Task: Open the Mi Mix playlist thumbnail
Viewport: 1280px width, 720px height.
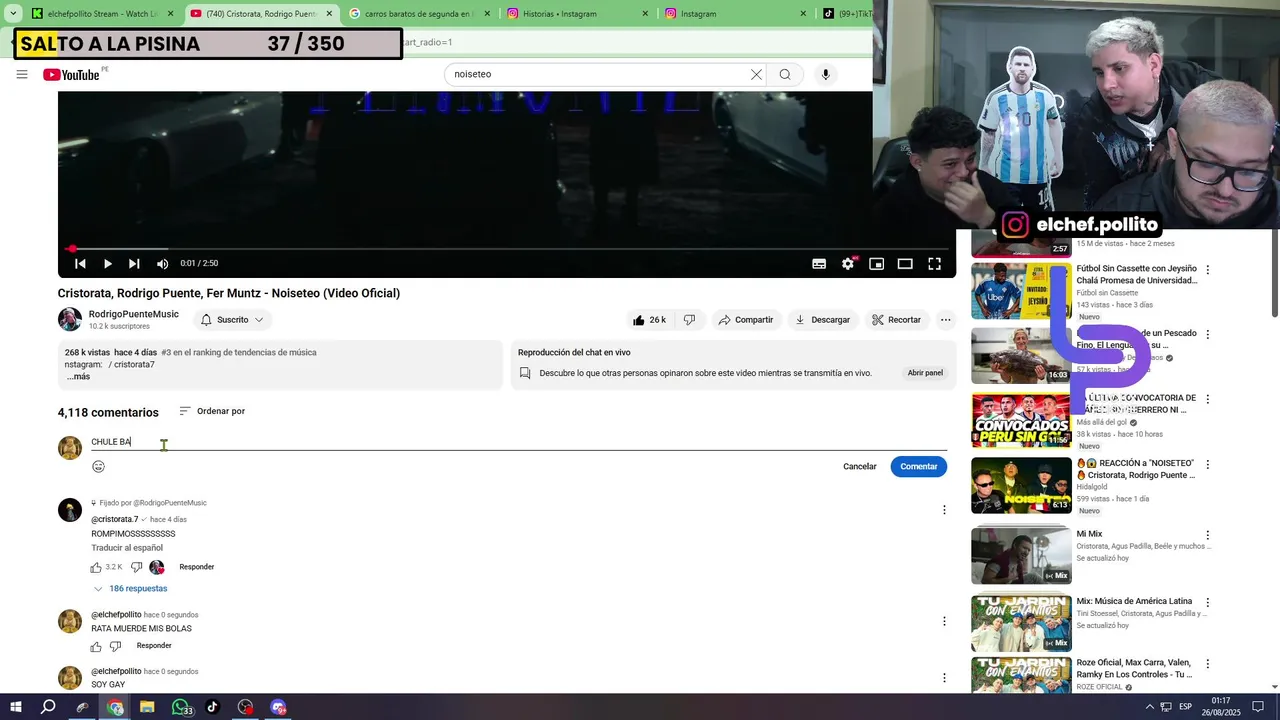Action: [1021, 555]
